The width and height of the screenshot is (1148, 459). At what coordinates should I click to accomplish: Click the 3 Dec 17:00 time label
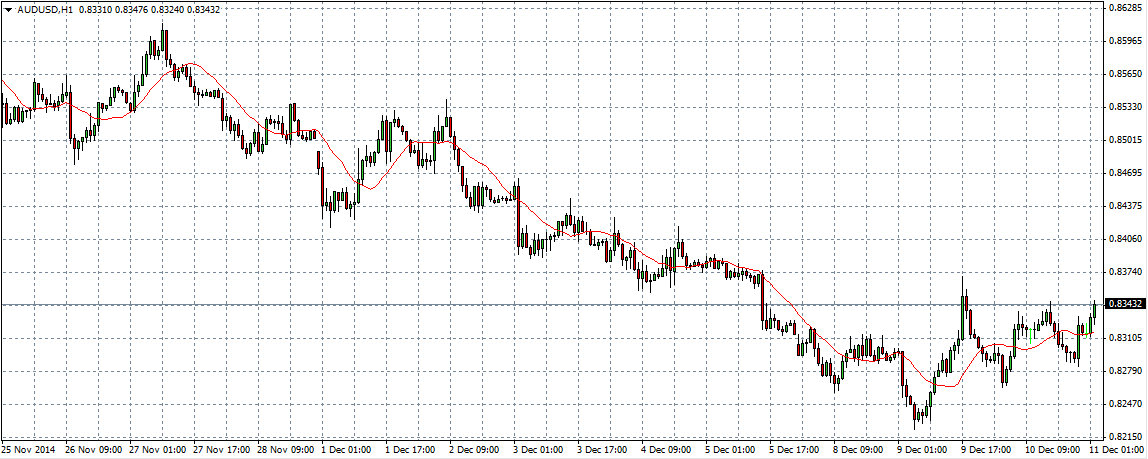point(603,450)
